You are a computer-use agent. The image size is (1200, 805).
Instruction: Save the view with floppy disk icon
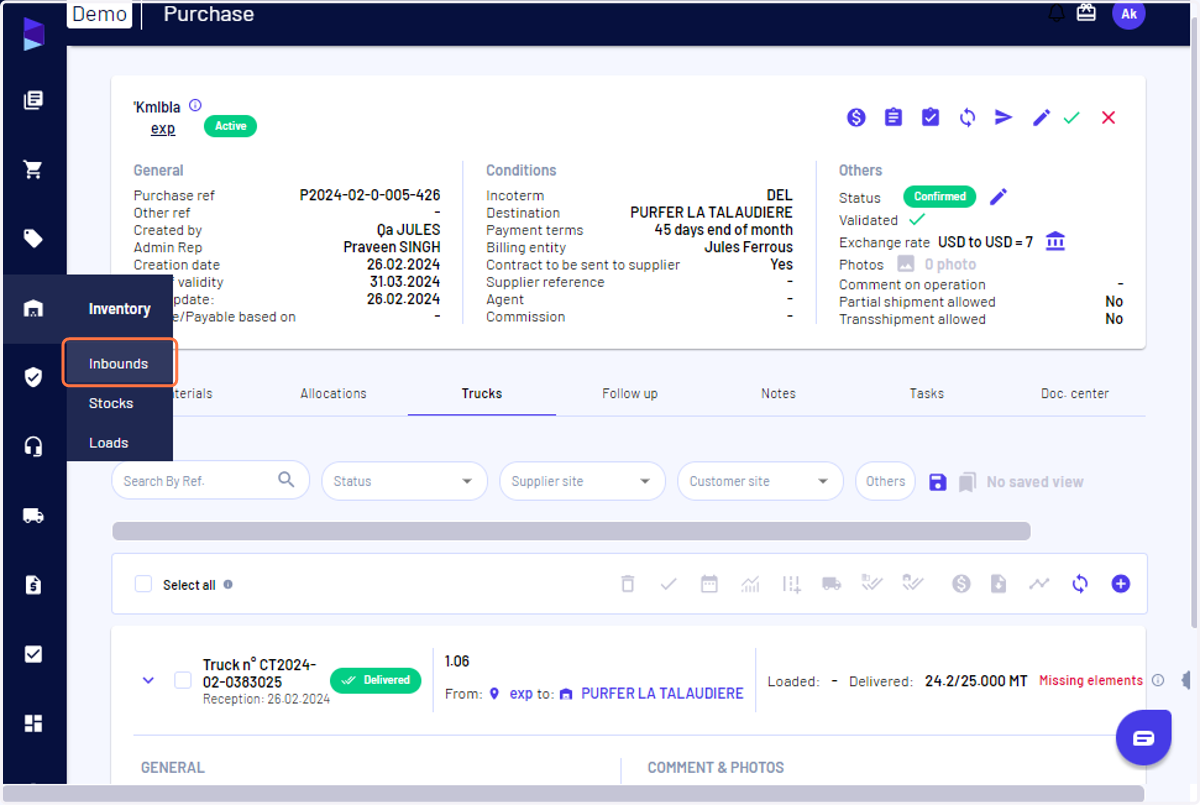coord(937,482)
